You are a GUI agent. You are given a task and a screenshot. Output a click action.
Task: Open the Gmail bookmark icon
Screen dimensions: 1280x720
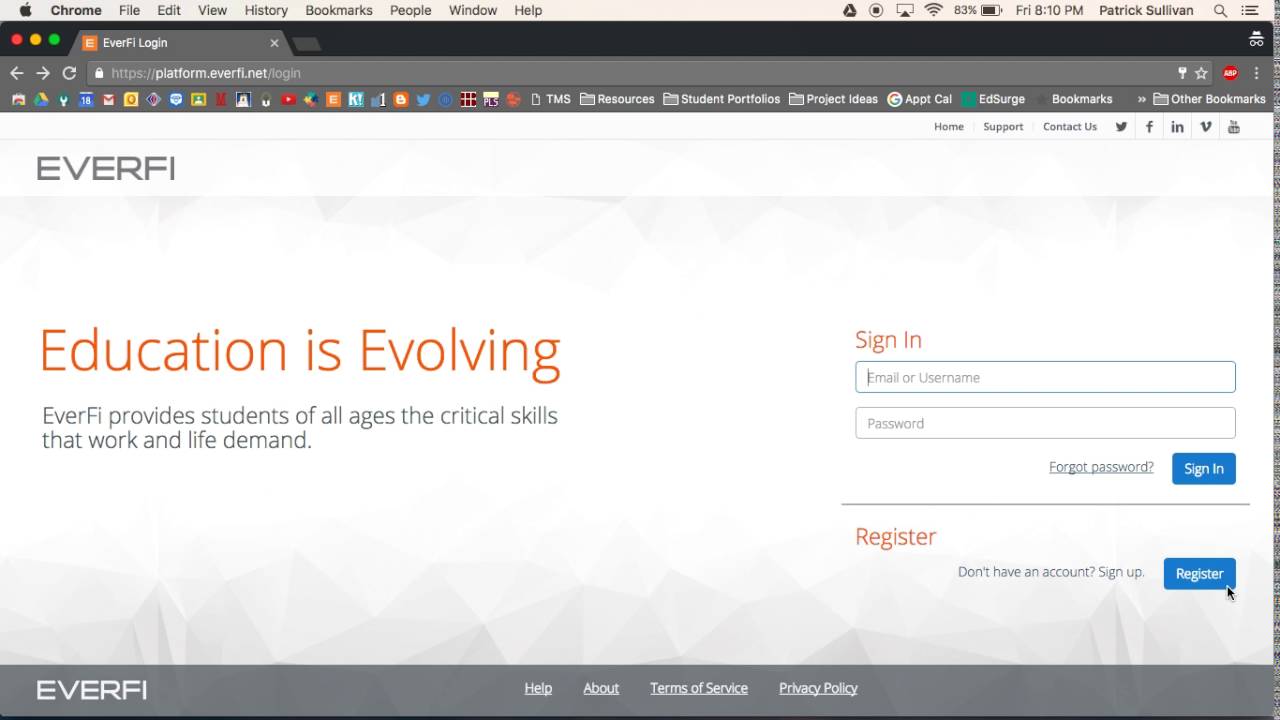108,99
